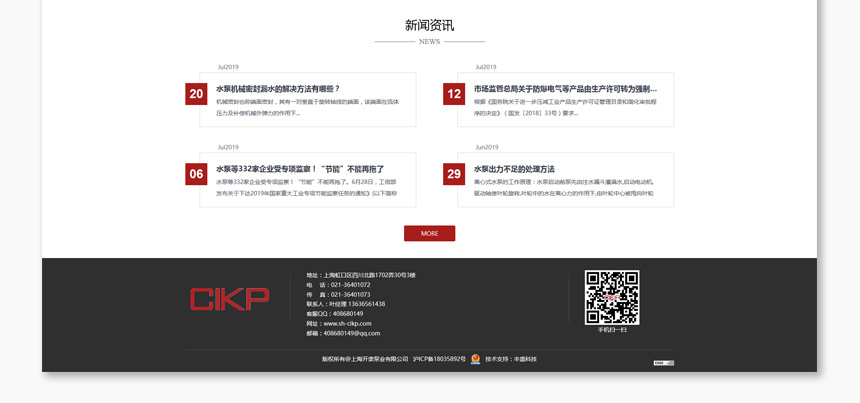Click the NEWS subtitle under the heading
This screenshot has height=403, width=860.
pos(429,41)
